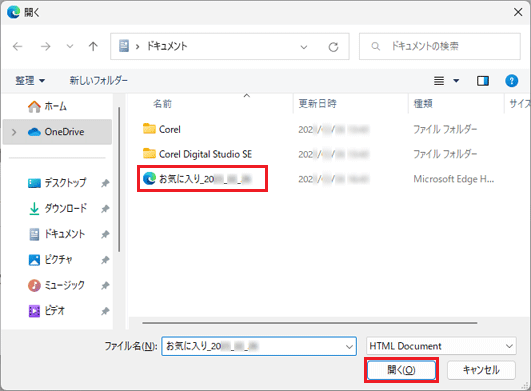Open ドキュメント in the sidebar

pyautogui.click(x=57, y=234)
